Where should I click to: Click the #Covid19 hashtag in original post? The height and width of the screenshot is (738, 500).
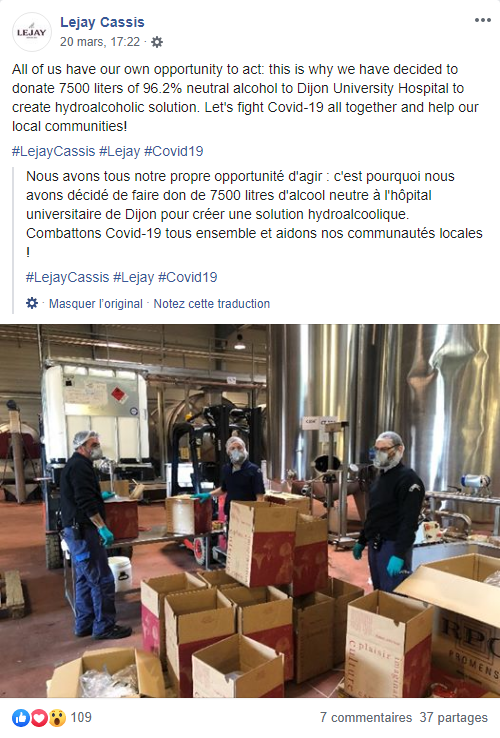[174, 151]
